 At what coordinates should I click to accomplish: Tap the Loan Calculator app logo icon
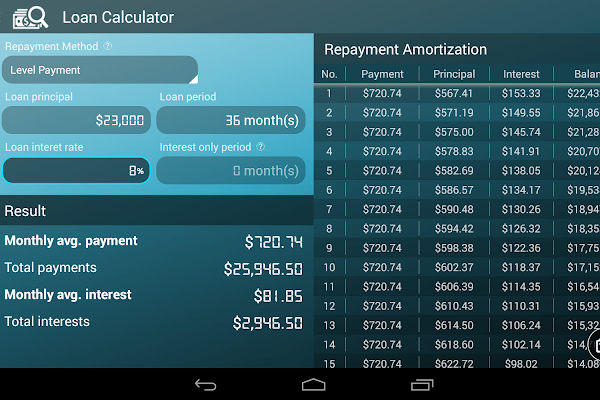pos(31,18)
